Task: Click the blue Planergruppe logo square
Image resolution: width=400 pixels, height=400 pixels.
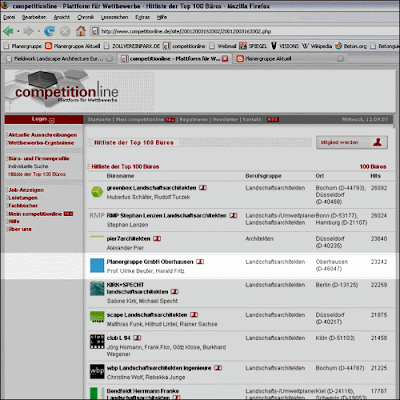Action: pyautogui.click(x=97, y=265)
